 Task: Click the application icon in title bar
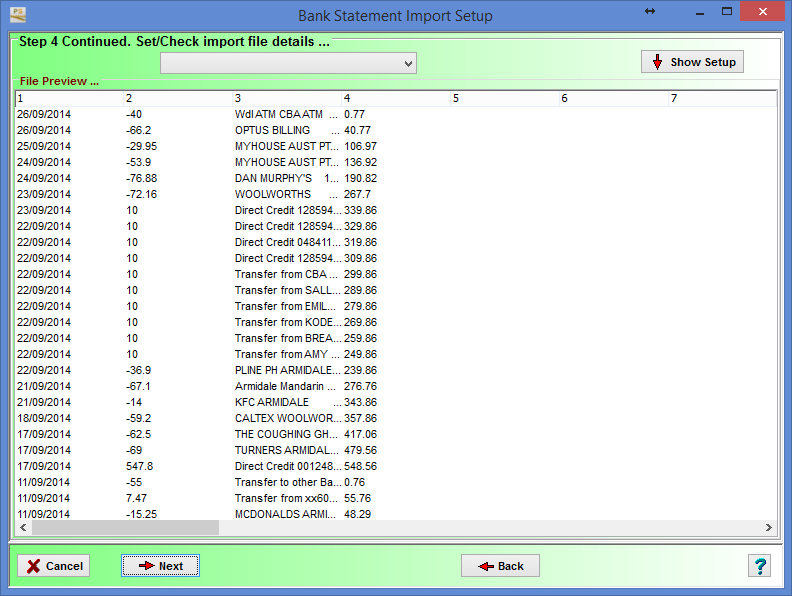point(18,15)
